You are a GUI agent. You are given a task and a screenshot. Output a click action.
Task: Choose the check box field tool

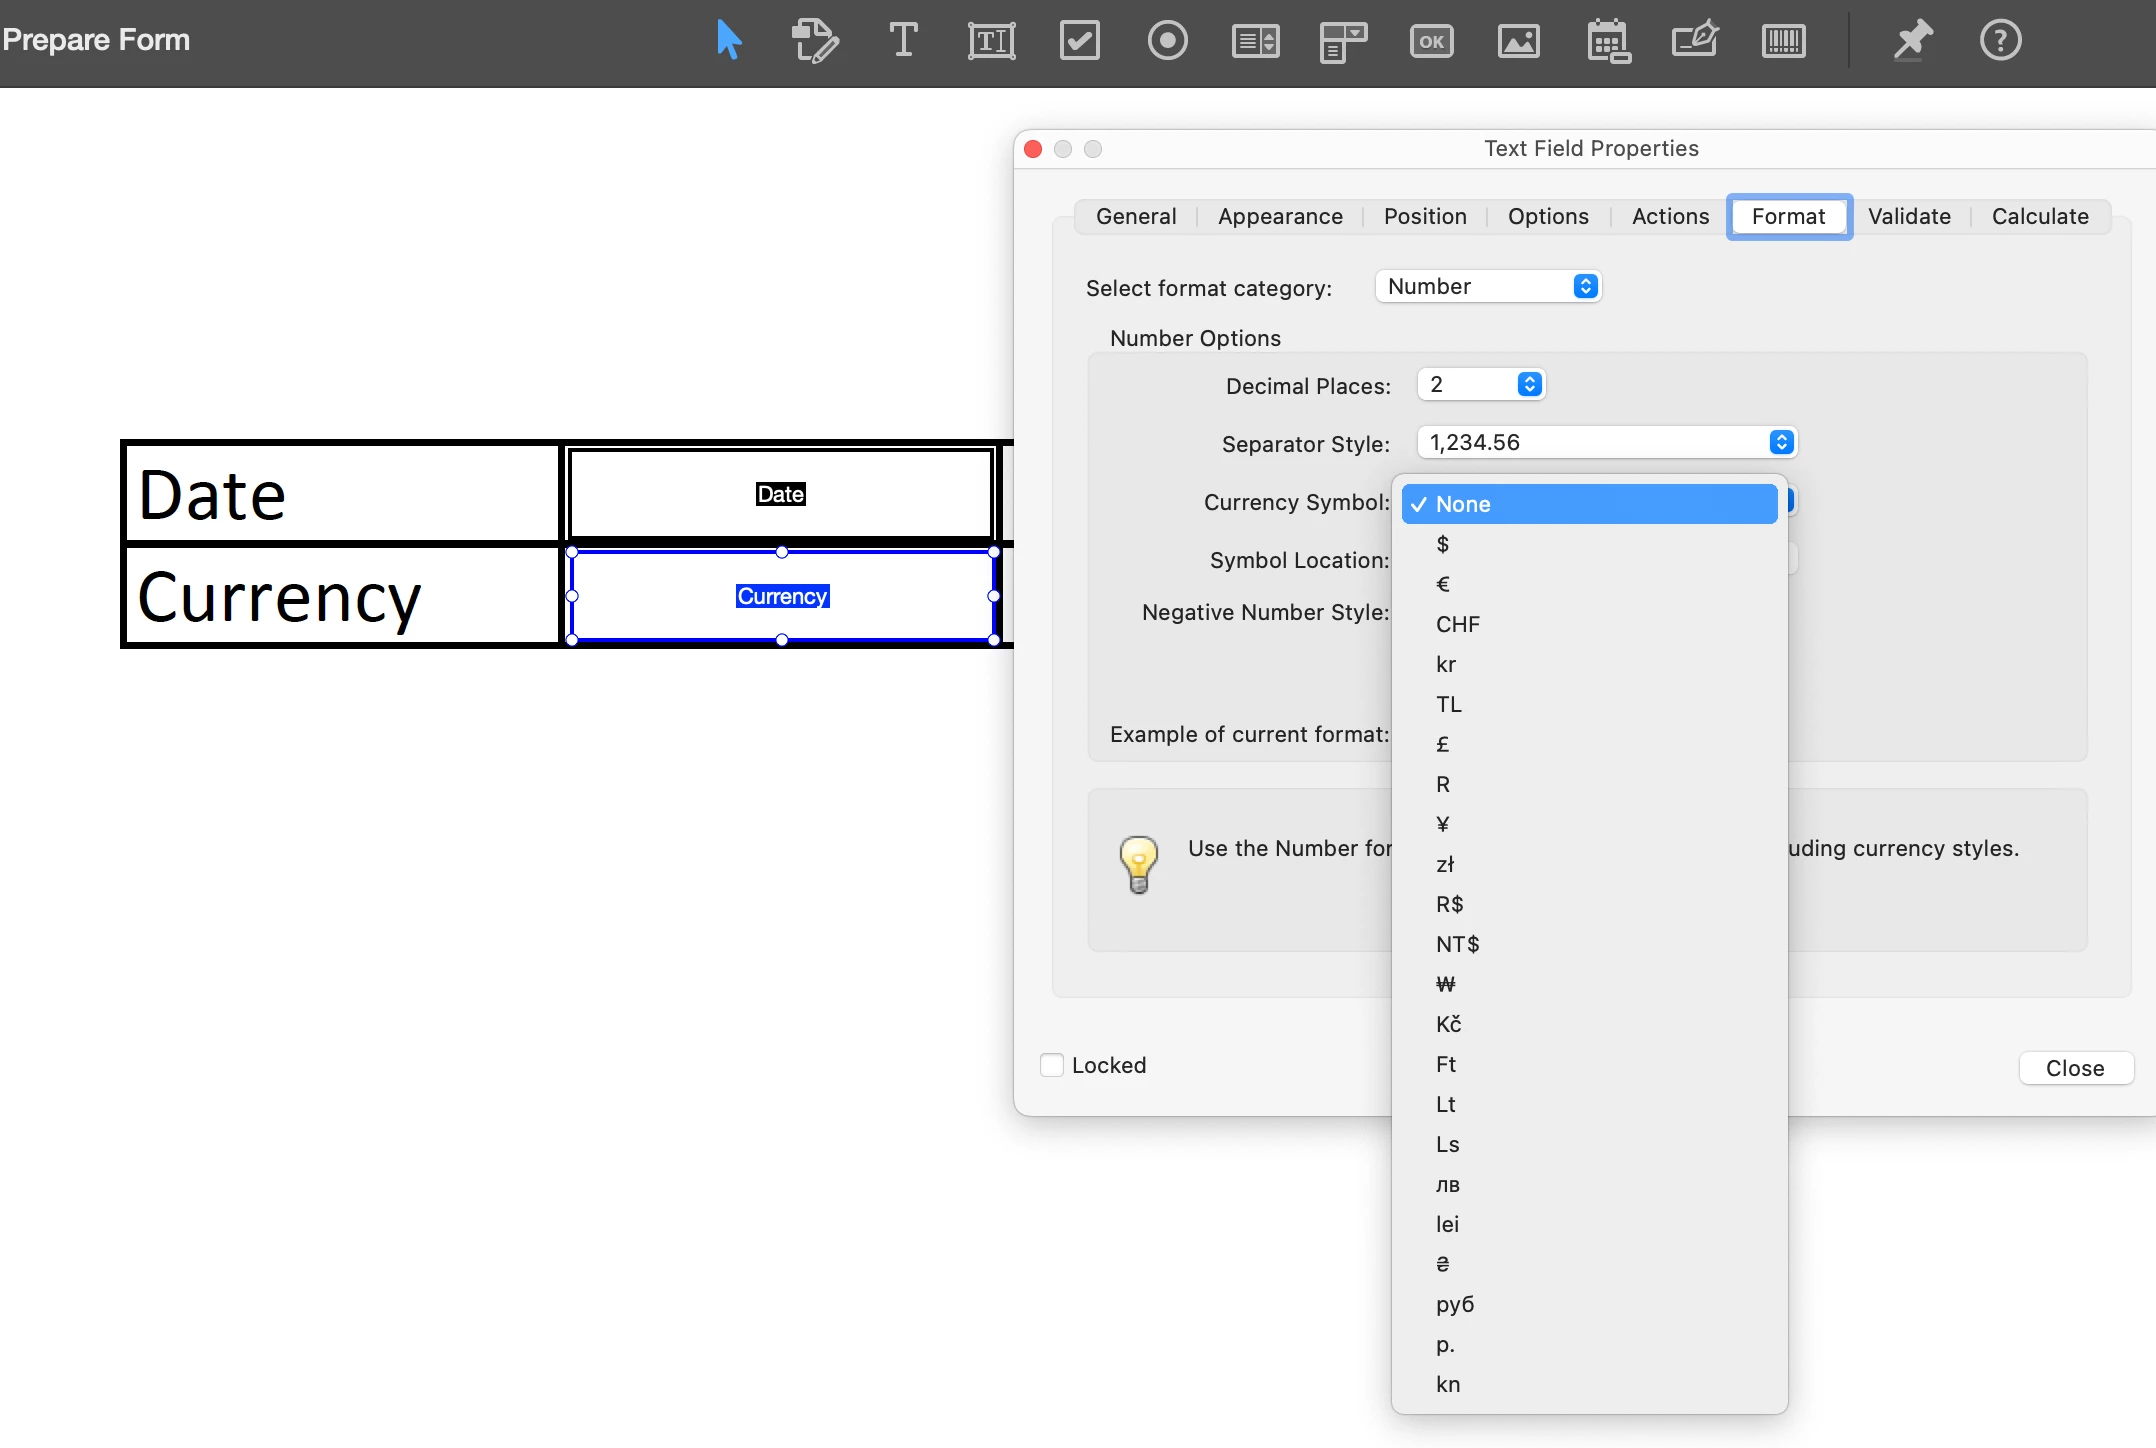pyautogui.click(x=1079, y=41)
